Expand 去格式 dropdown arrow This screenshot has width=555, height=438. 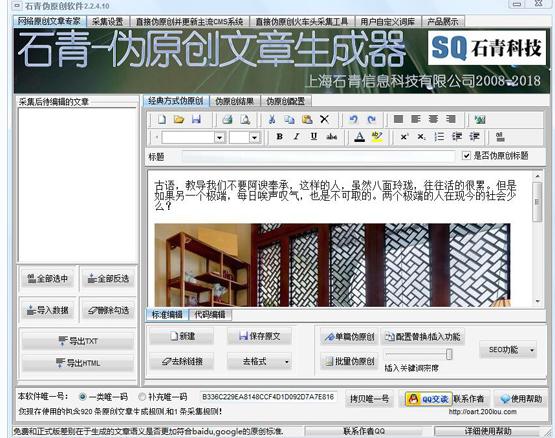(286, 362)
